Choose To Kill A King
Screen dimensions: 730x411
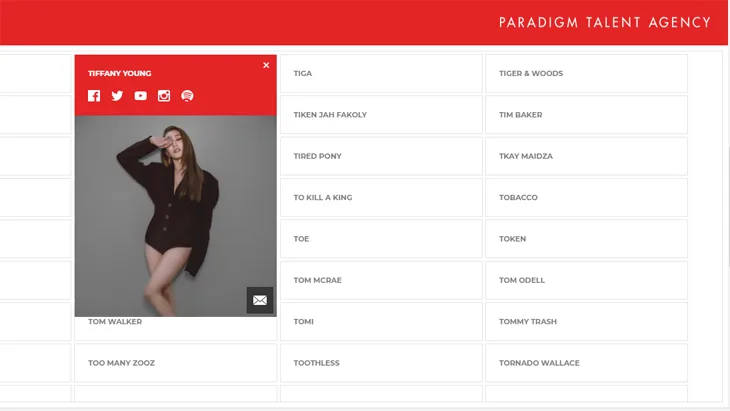click(x=381, y=197)
